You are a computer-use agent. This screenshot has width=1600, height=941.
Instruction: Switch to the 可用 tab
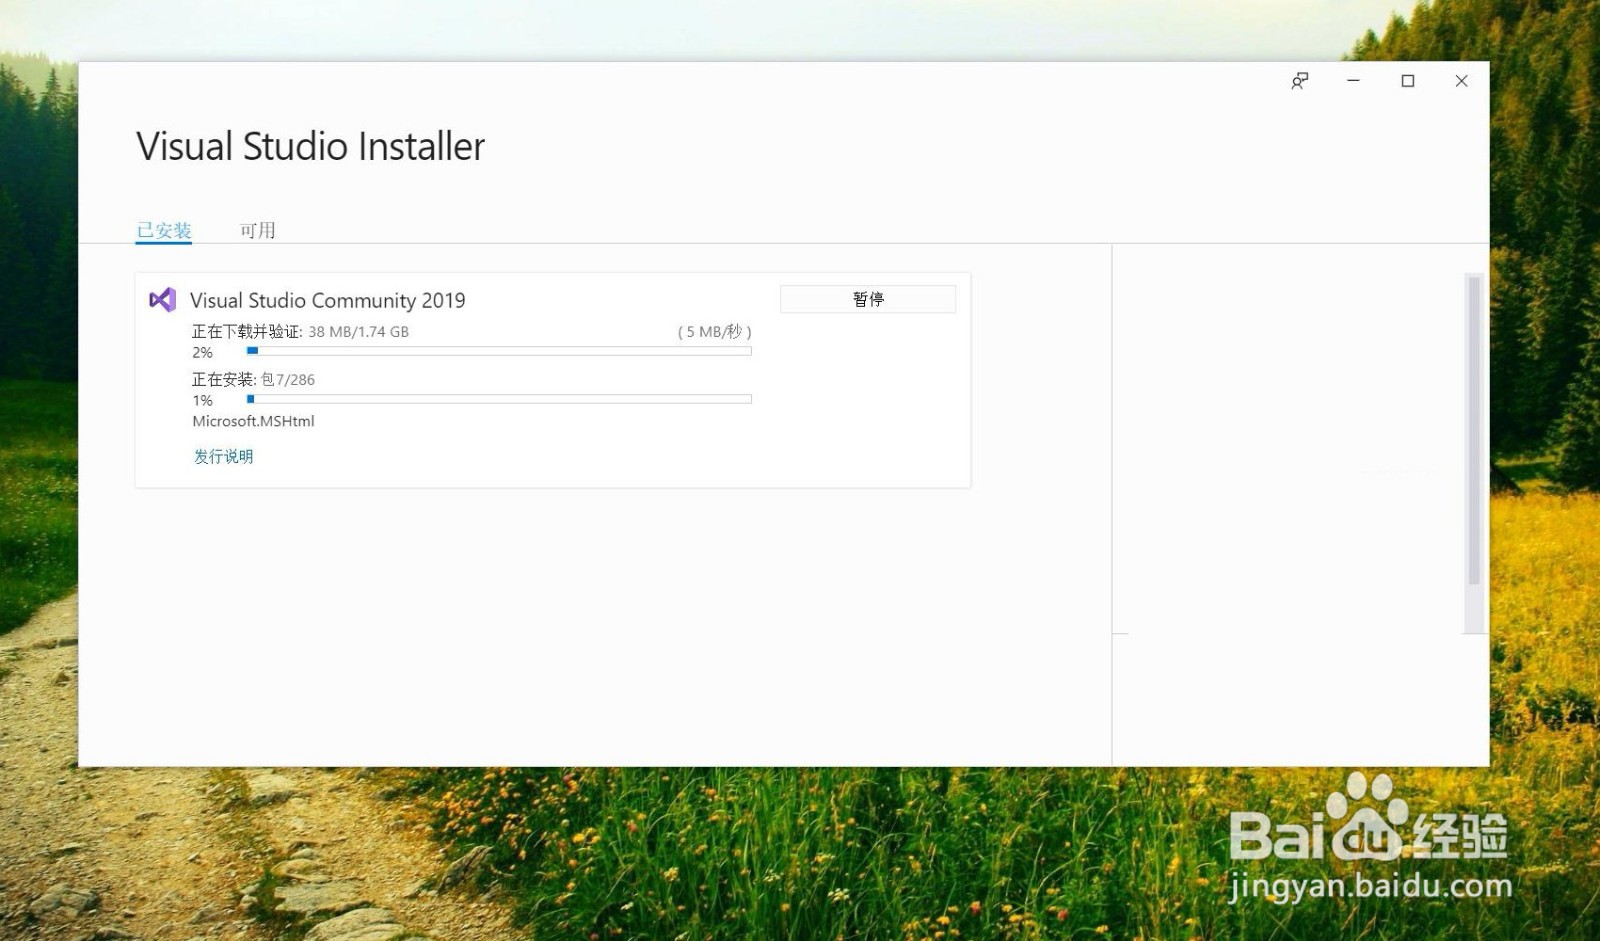click(258, 231)
